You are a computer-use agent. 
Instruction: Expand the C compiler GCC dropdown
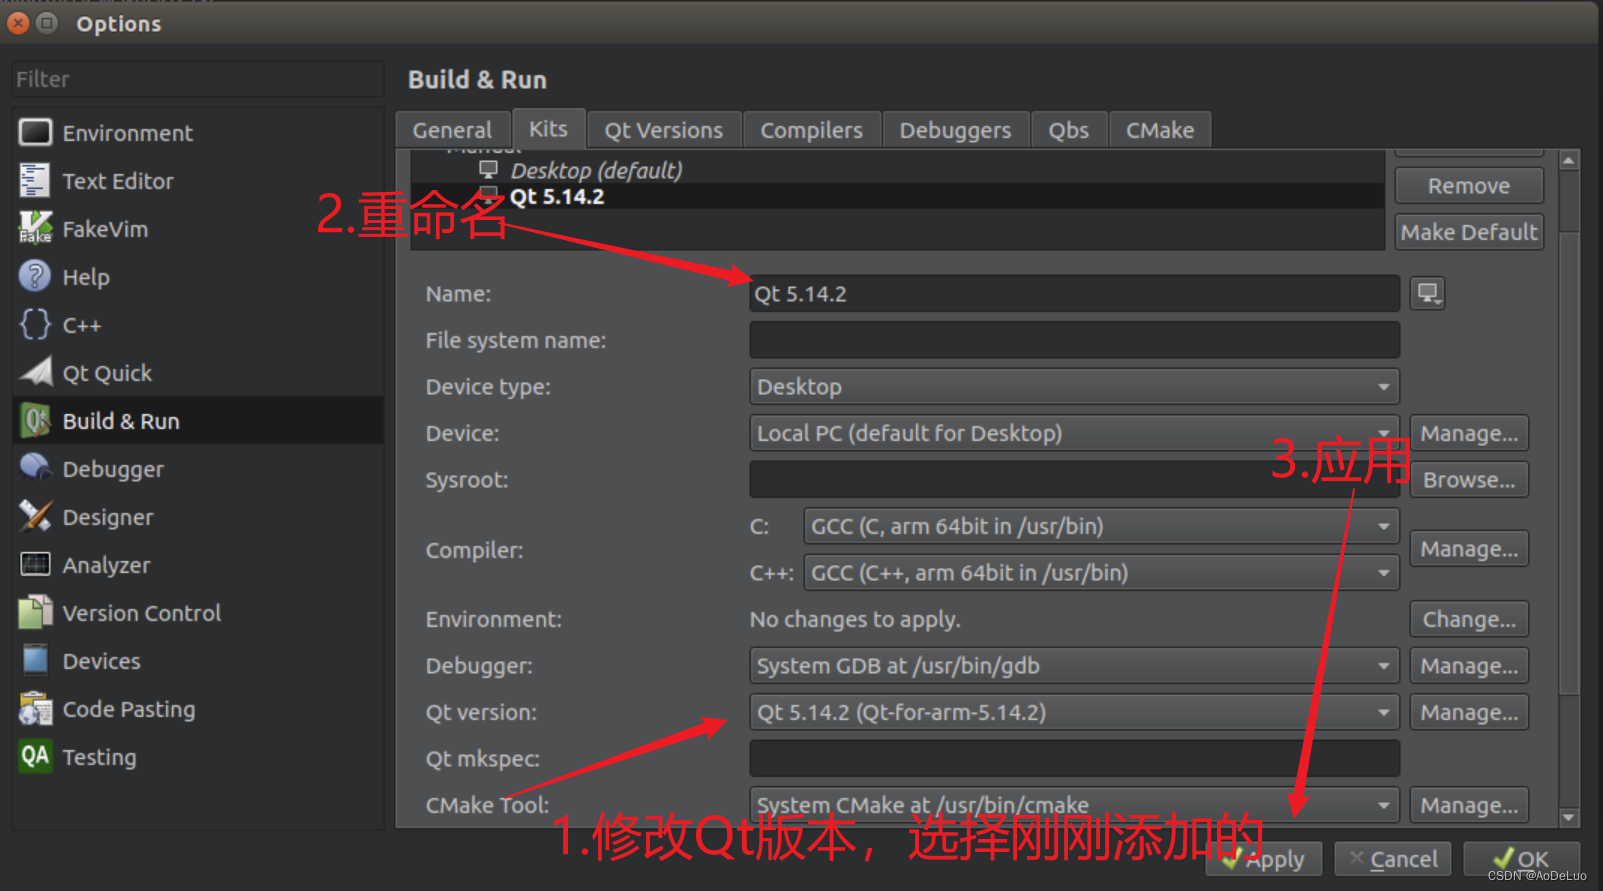pyautogui.click(x=1101, y=526)
